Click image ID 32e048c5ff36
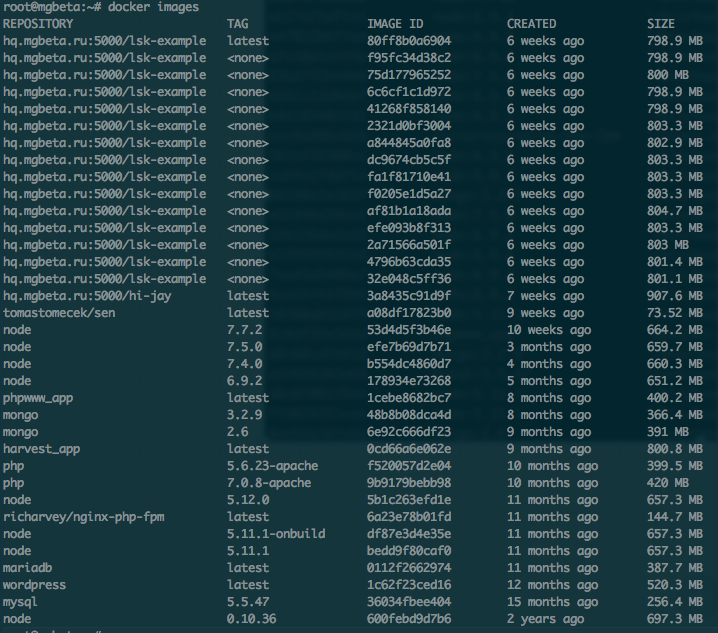This screenshot has height=633, width=718. pyautogui.click(x=409, y=278)
